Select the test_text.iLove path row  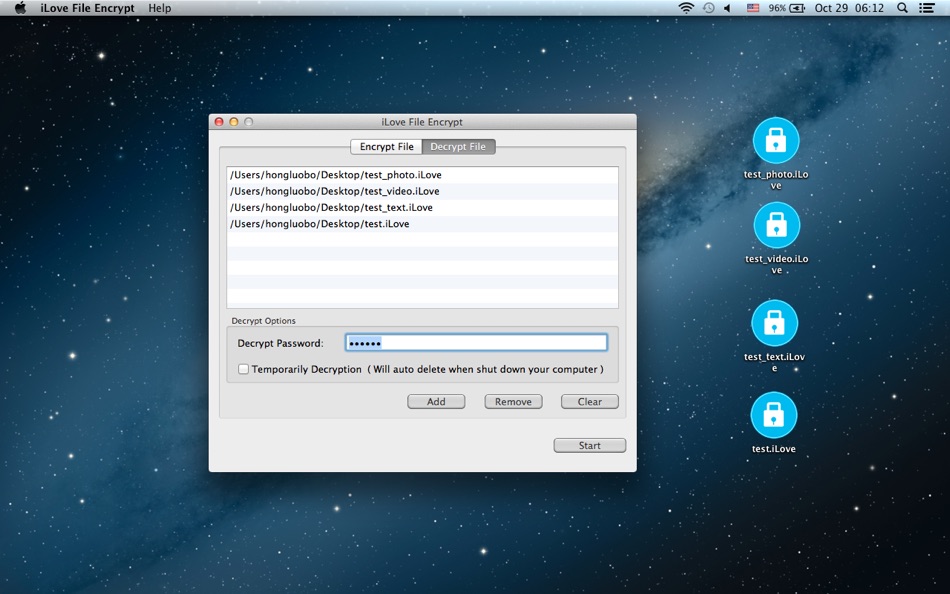coord(422,208)
